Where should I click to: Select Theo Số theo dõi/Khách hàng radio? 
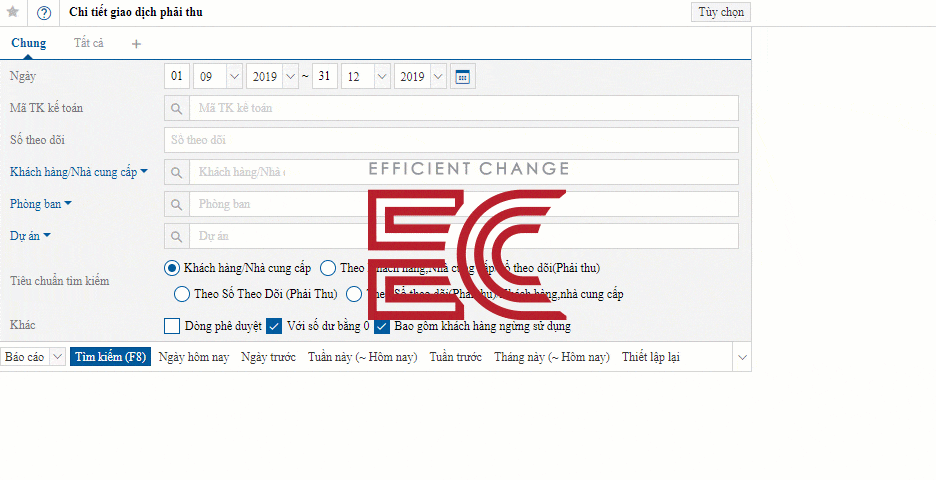(355, 294)
